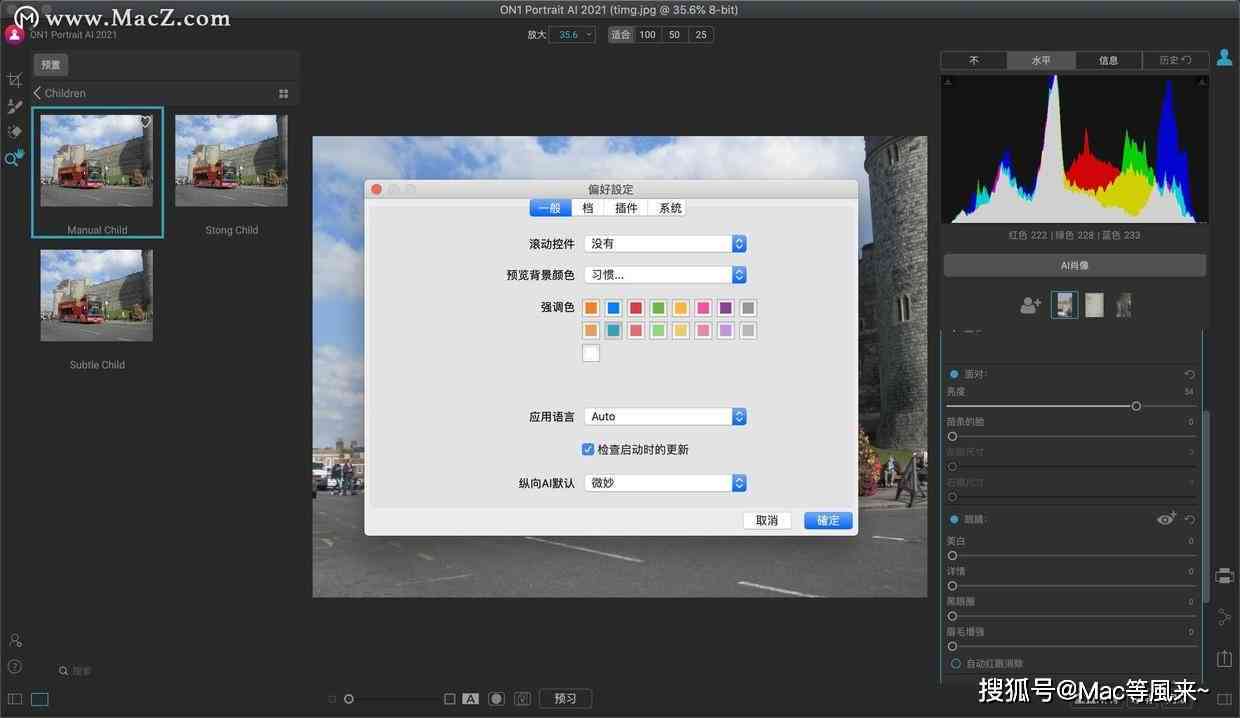This screenshot has height=718, width=1240.
Task: Select the Stong Child preset thumbnail
Action: pyautogui.click(x=231, y=161)
